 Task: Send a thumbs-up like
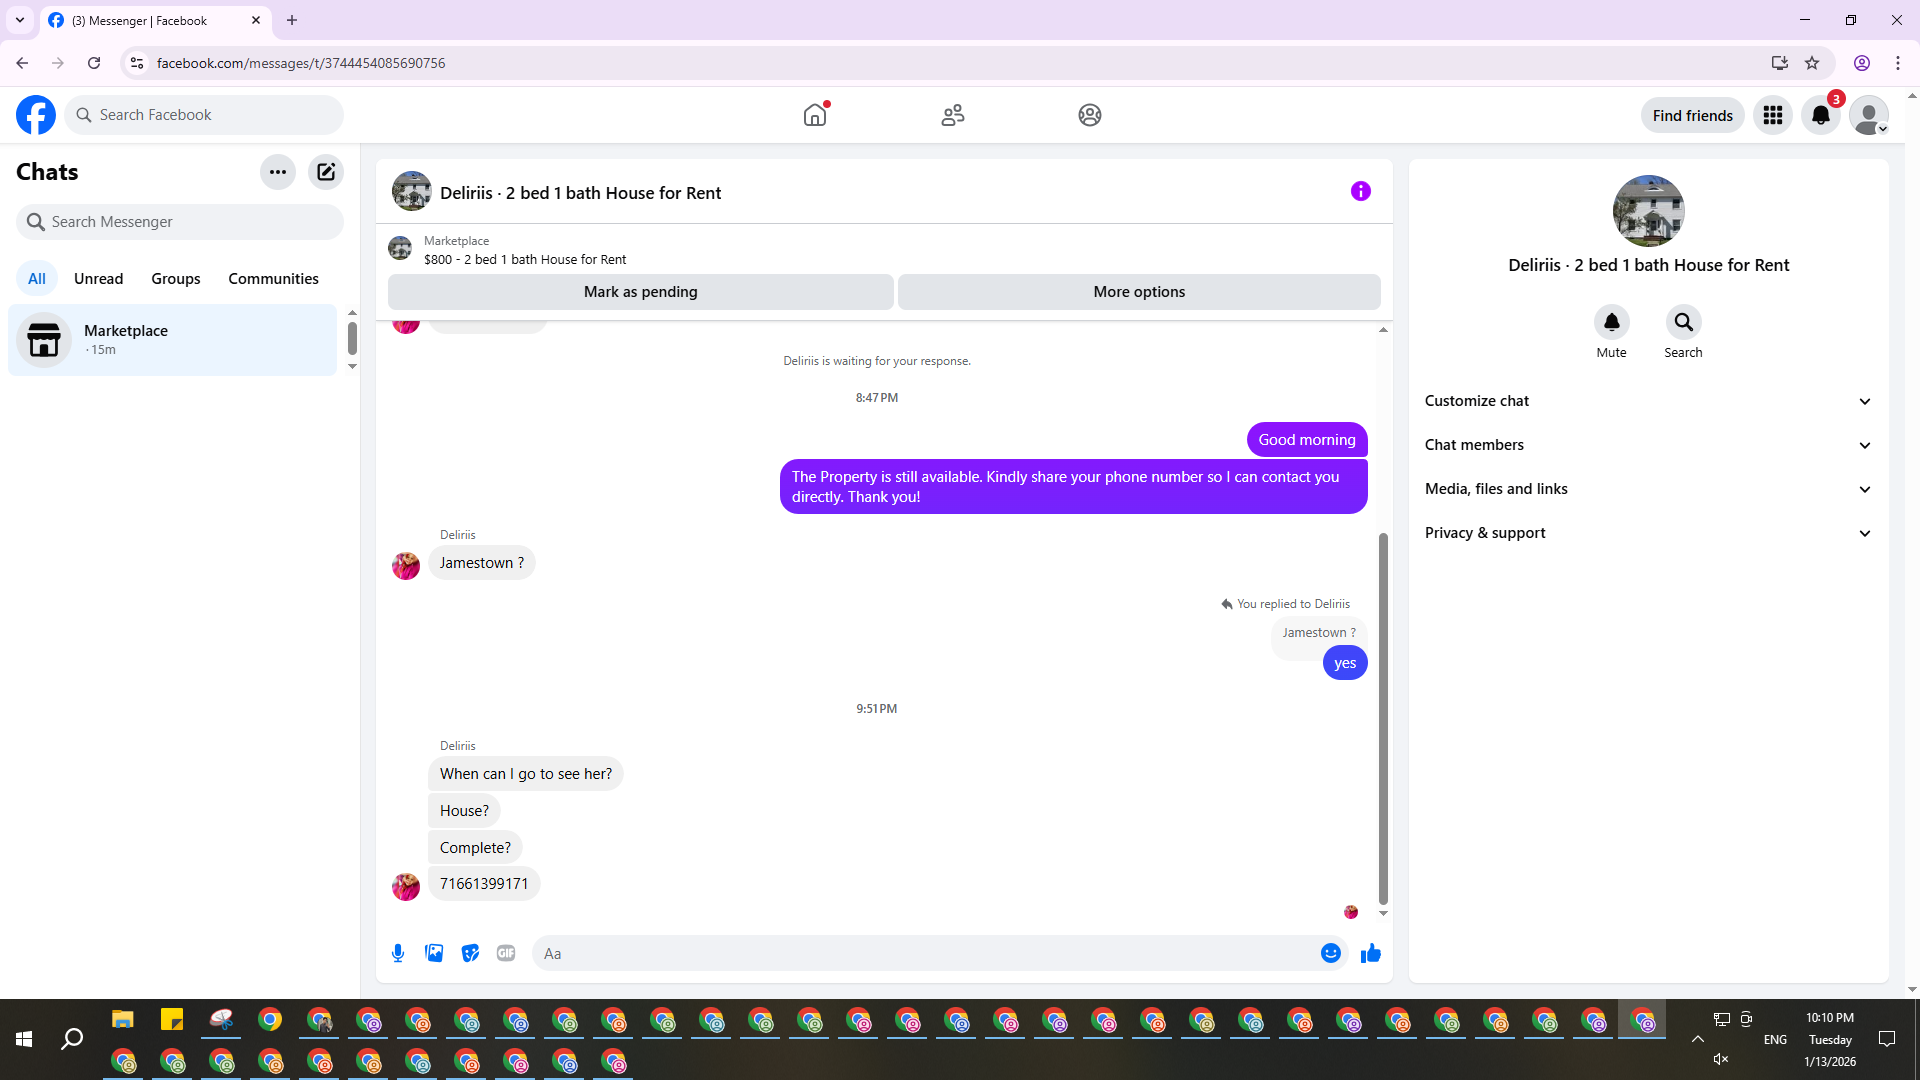point(1371,953)
